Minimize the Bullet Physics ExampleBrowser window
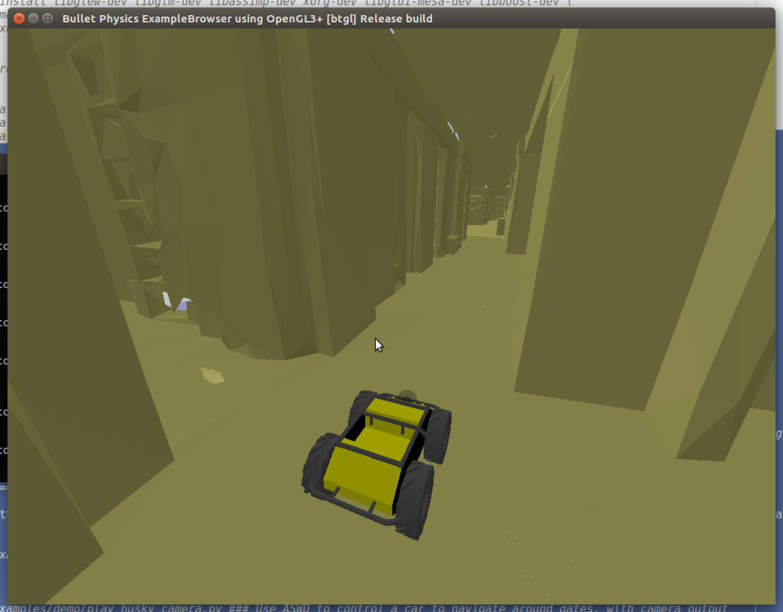 point(33,18)
